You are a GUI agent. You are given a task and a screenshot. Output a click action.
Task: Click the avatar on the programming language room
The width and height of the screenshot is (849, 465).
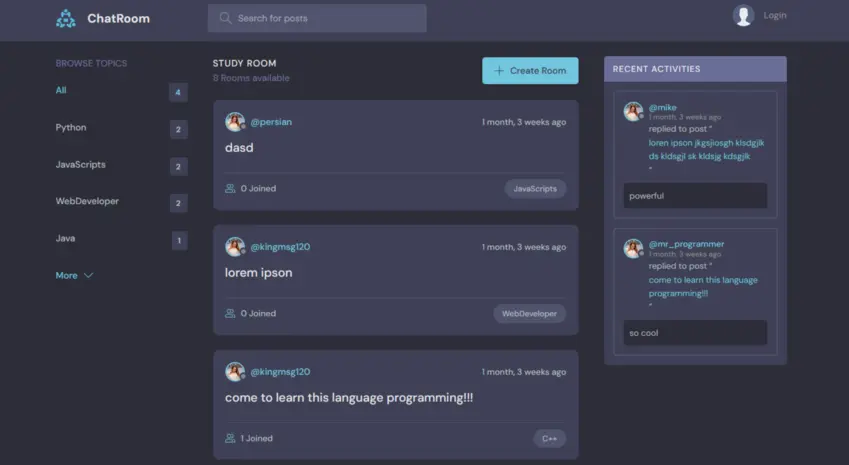tap(235, 371)
